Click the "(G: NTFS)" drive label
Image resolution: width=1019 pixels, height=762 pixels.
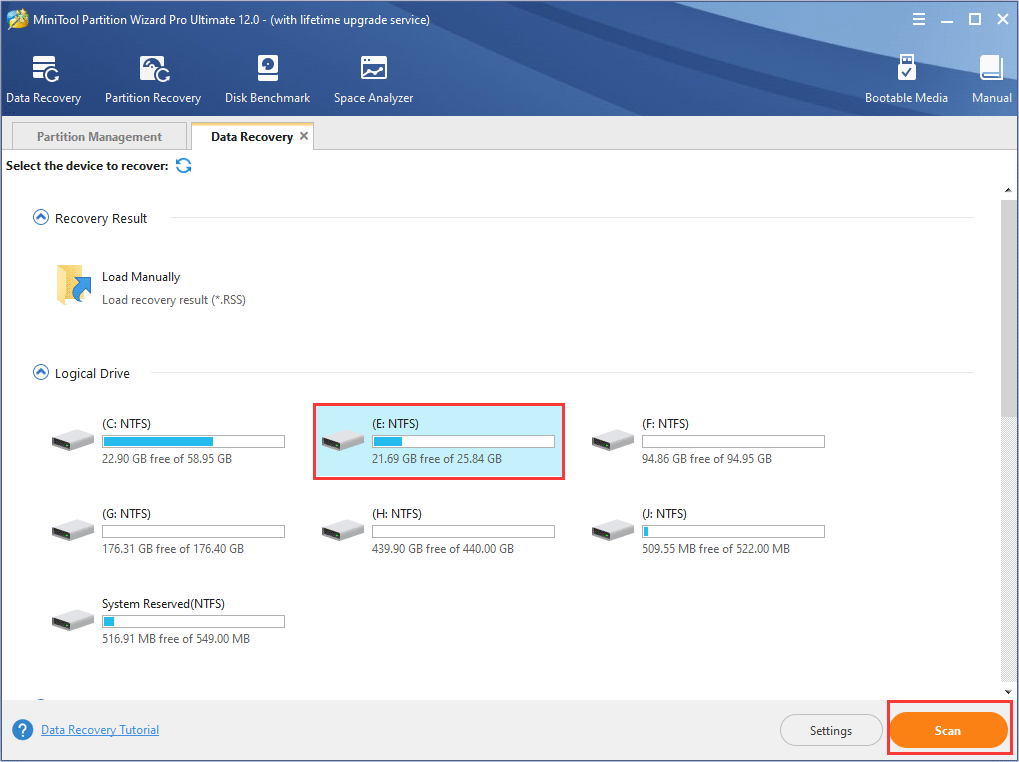pyautogui.click(x=126, y=514)
